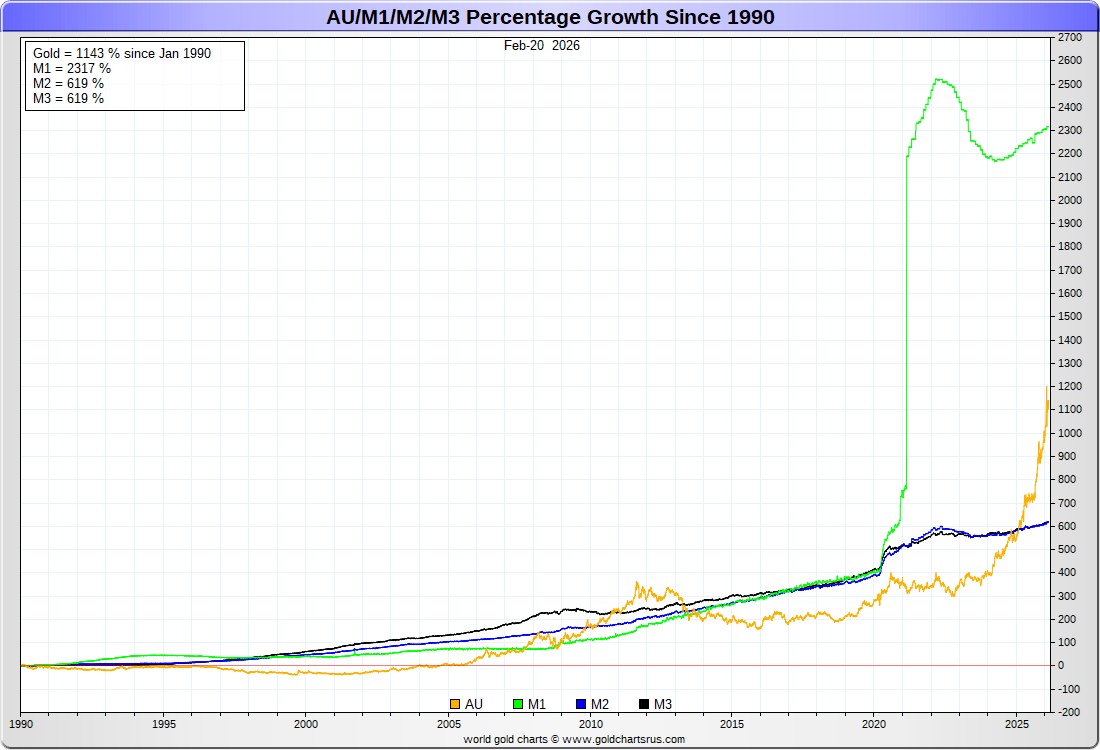Viewport: 1100px width, 750px height.
Task: Click the 2010 x-axis label
Action: 591,725
